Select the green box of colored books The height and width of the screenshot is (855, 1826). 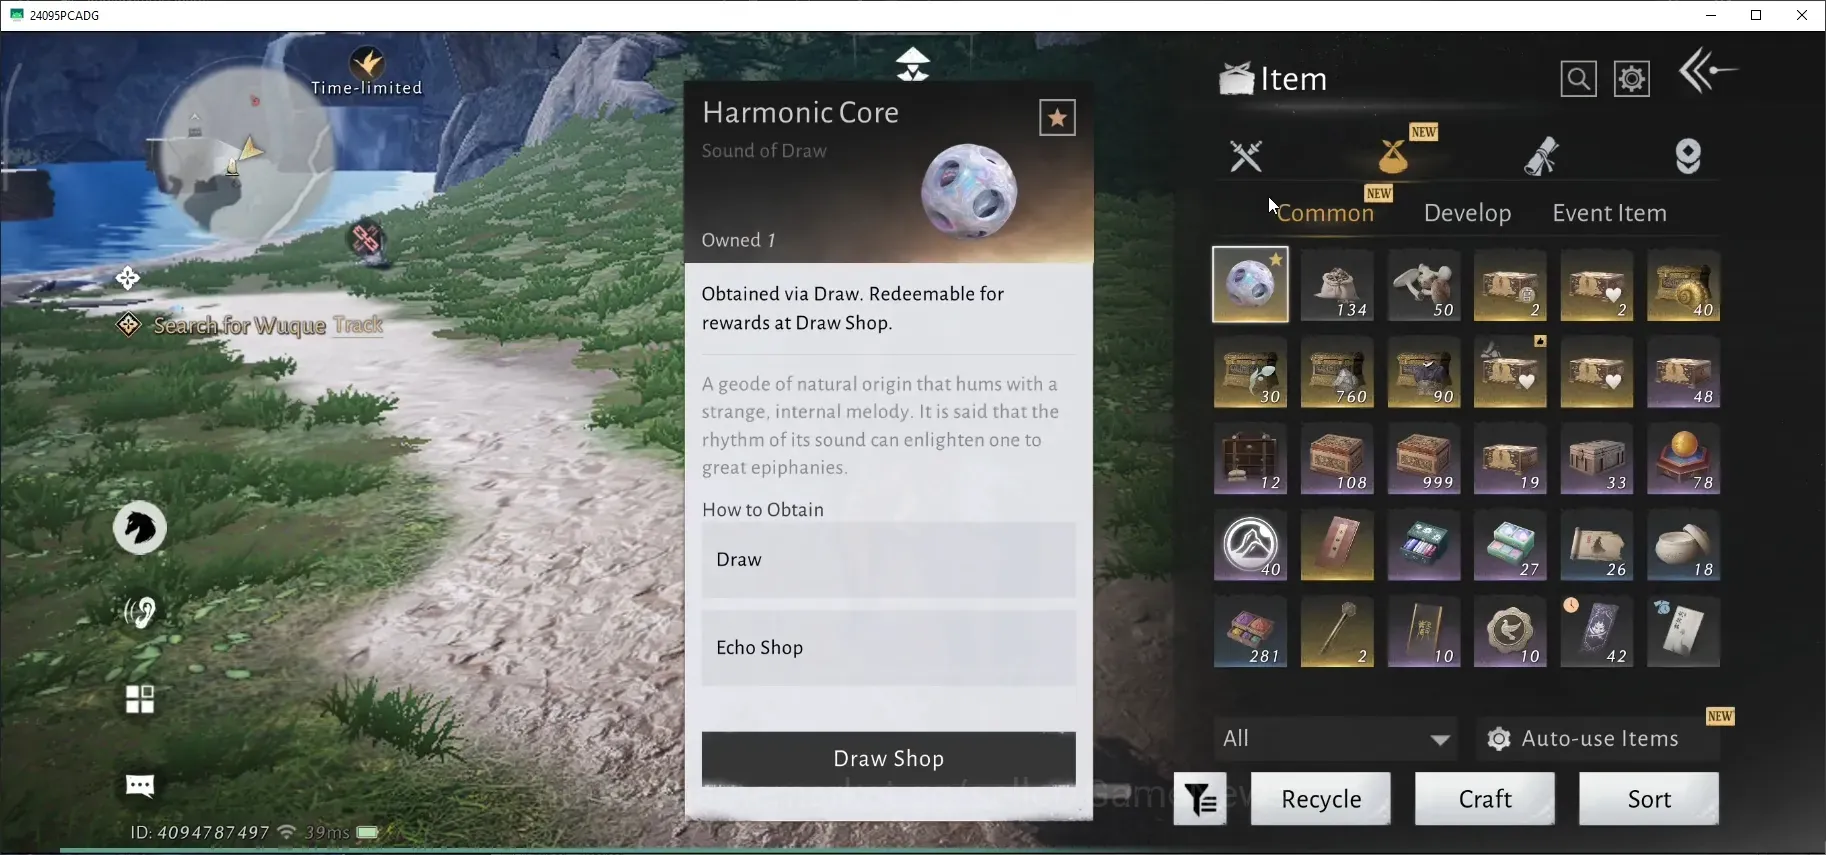pyautogui.click(x=1424, y=546)
